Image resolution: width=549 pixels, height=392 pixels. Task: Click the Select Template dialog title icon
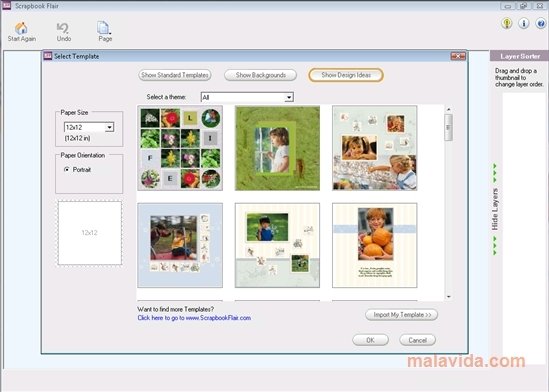tap(48, 56)
